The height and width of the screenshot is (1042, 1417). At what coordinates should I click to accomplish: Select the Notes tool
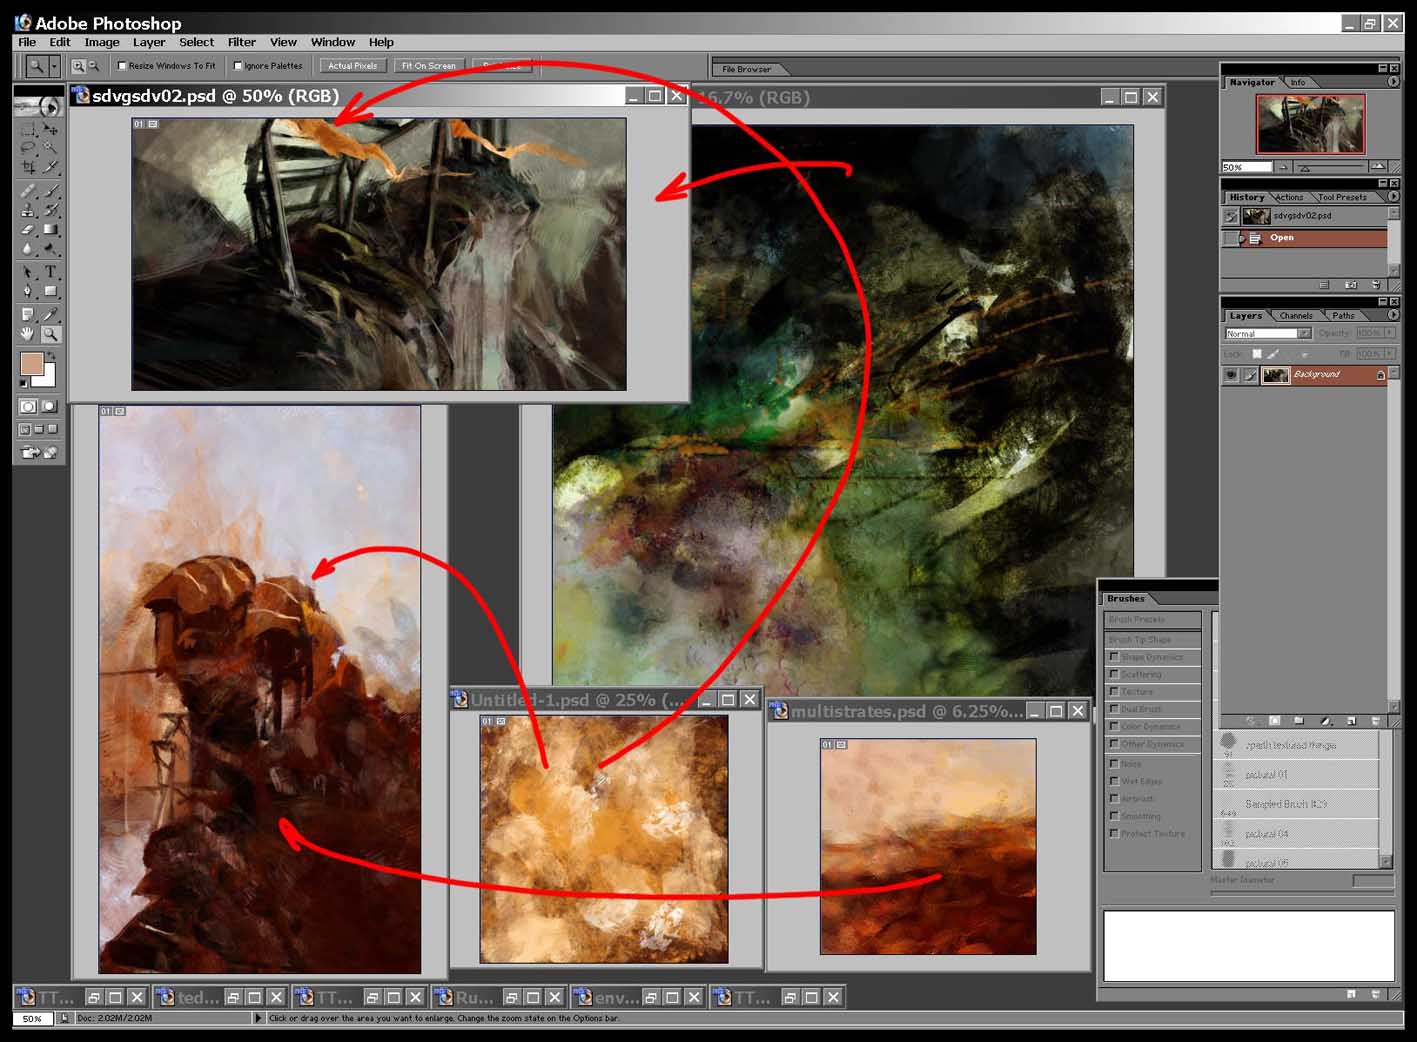[x=29, y=315]
